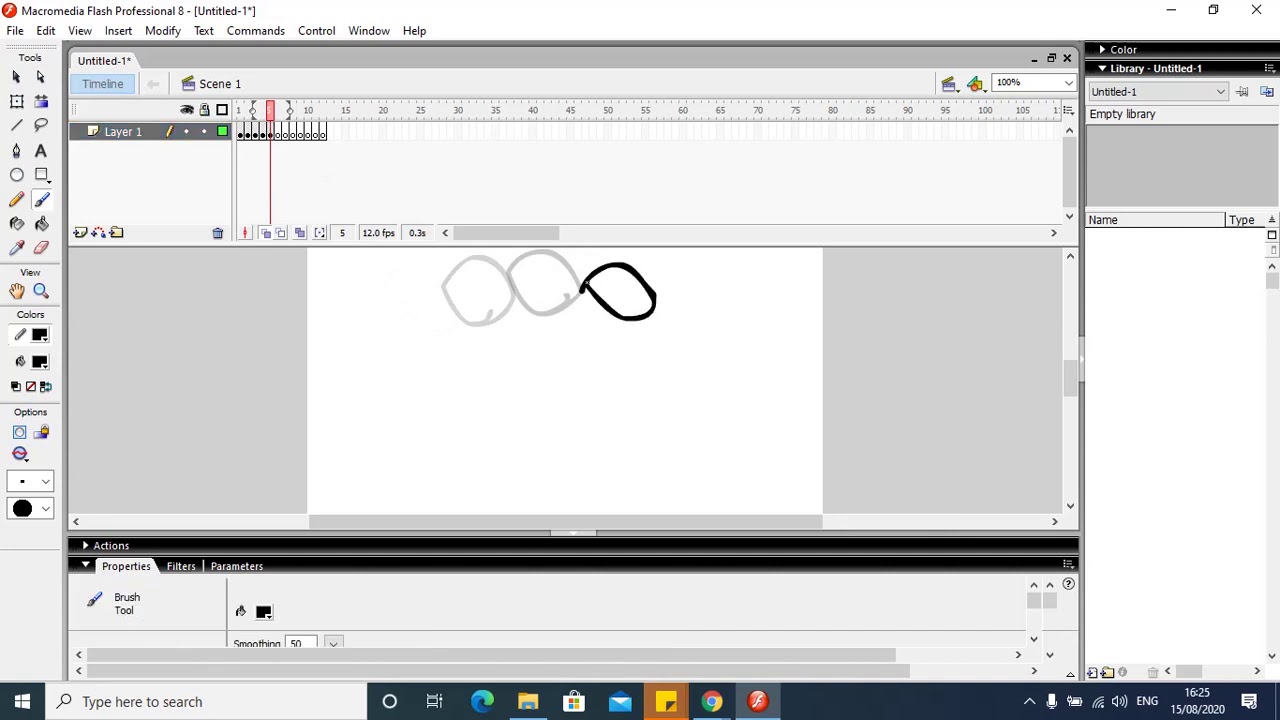
Task: Select the Free Transform tool
Action: [16, 101]
